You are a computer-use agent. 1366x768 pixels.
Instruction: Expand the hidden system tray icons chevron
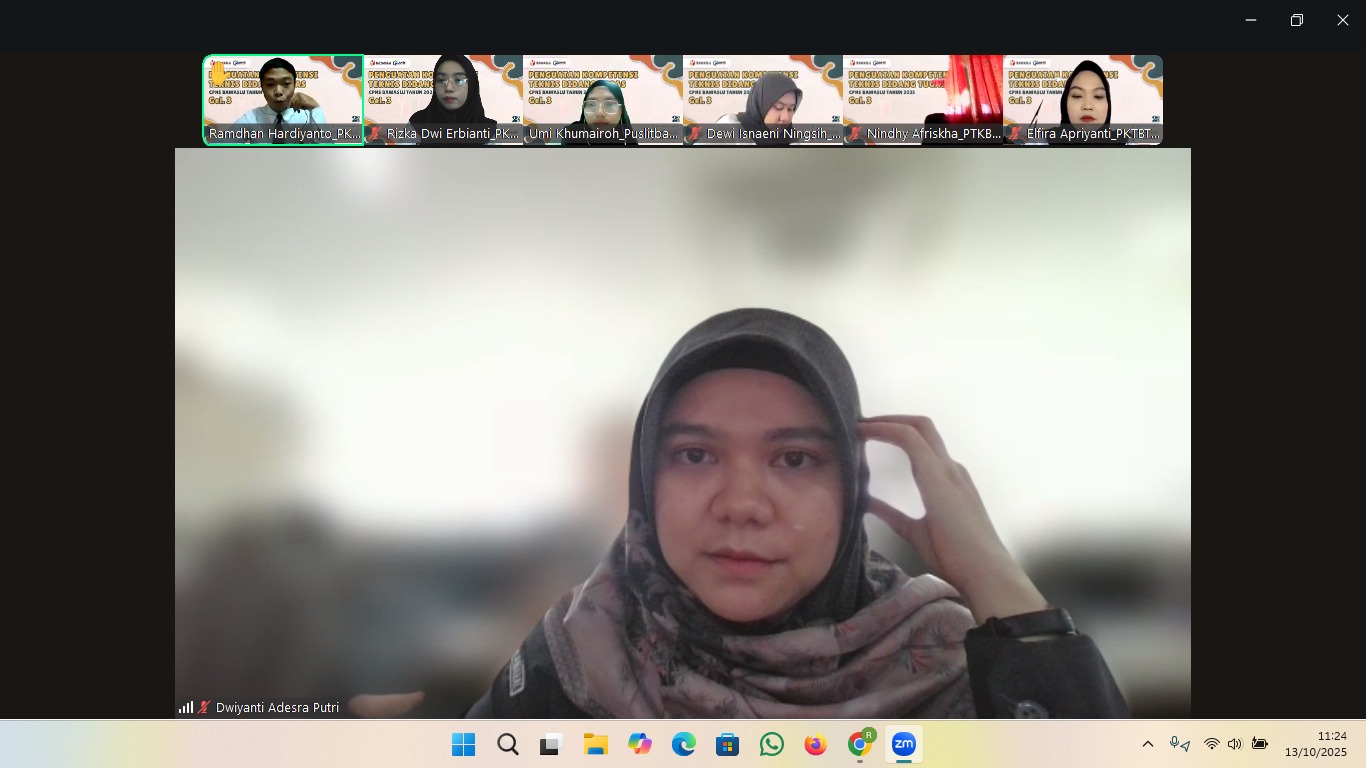[1148, 744]
